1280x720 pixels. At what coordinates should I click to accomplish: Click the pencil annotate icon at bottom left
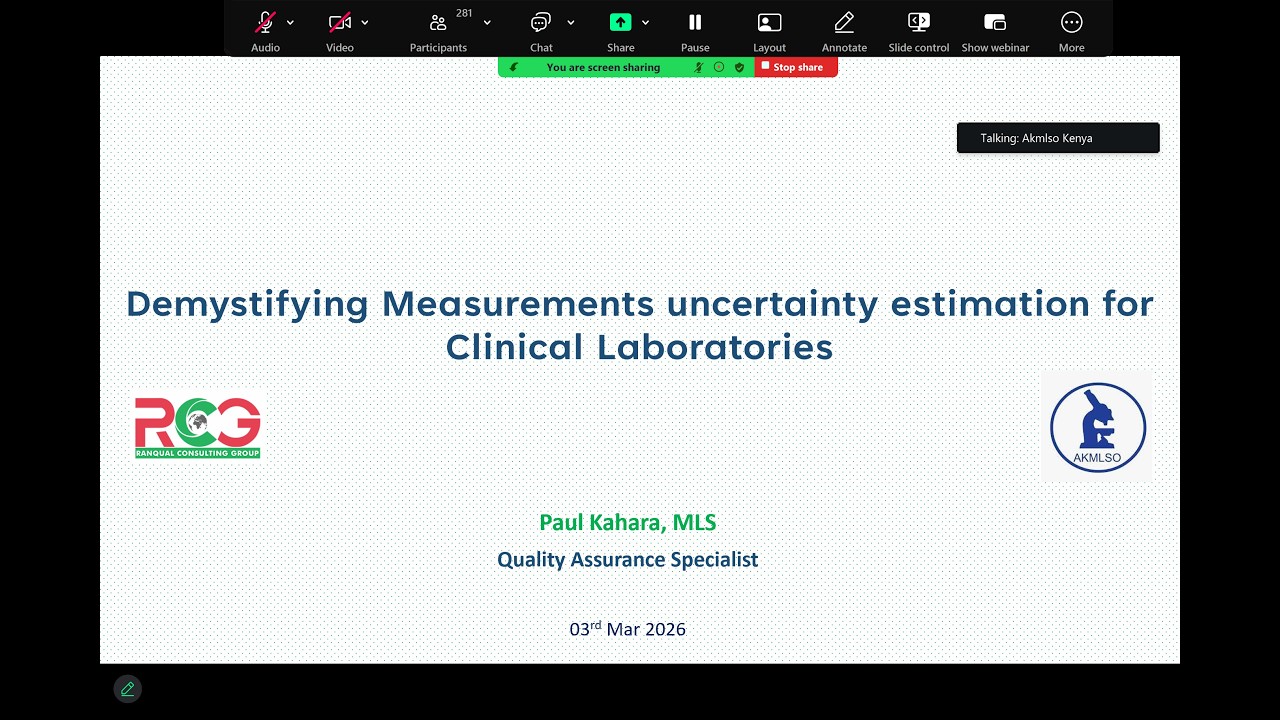tap(127, 689)
